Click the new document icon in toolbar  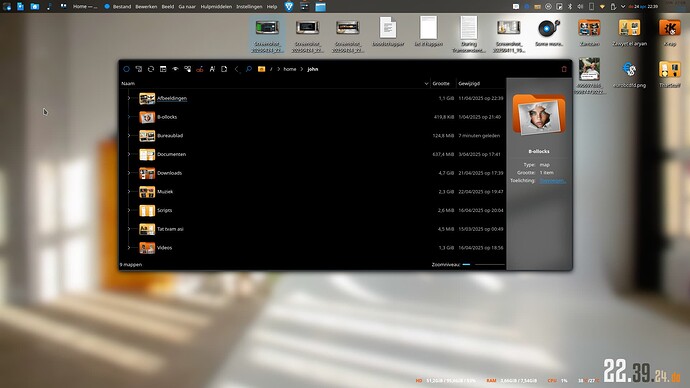pyautogui.click(x=224, y=69)
